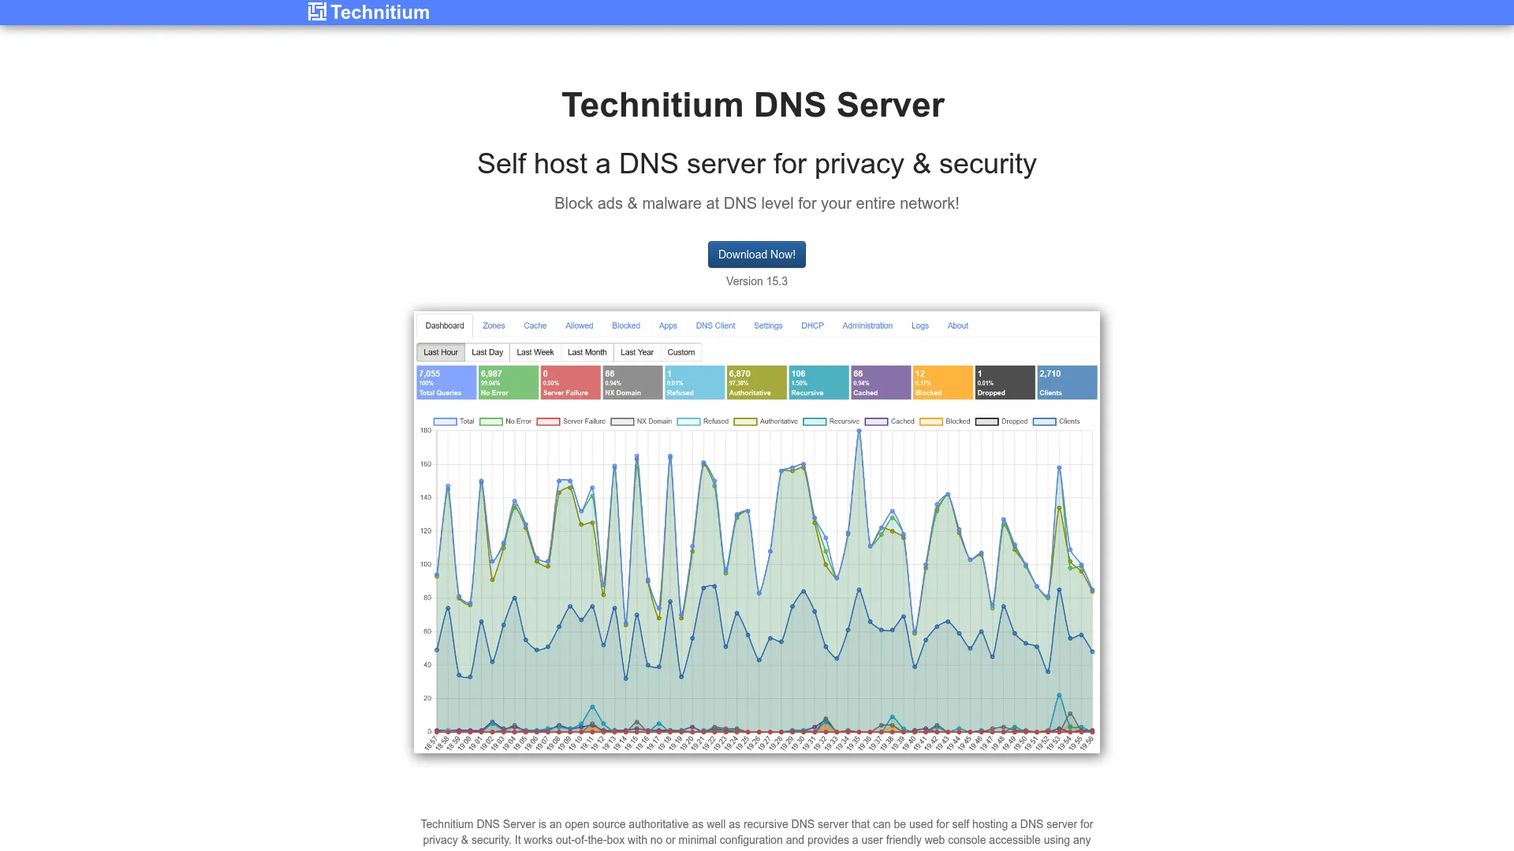Open the DNS Client tab
Screen dimensions: 1514x851
[x=715, y=326]
